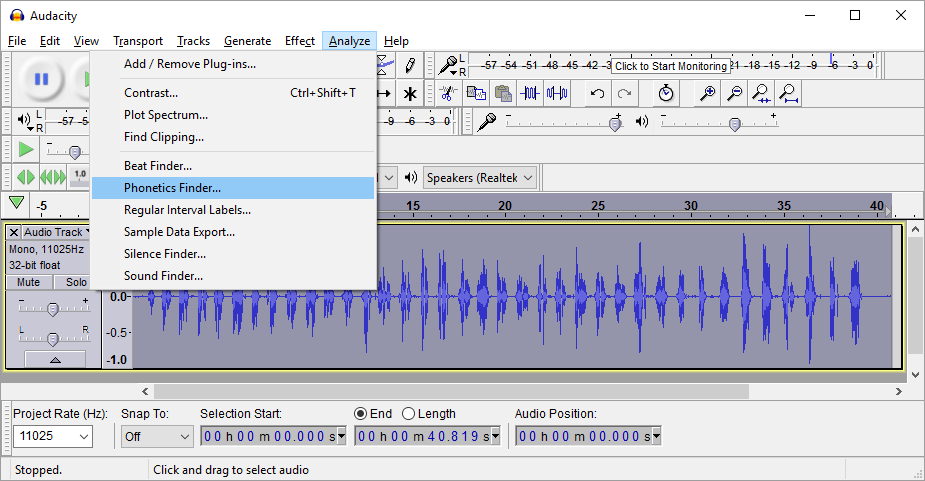Choose Add / Remove Plug-ins... entry

tap(233, 64)
